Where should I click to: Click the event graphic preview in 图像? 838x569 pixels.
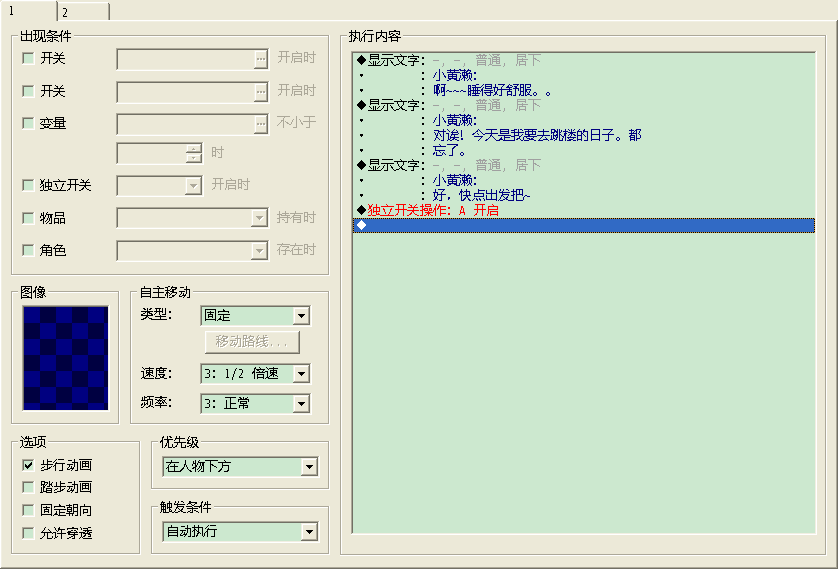point(65,358)
